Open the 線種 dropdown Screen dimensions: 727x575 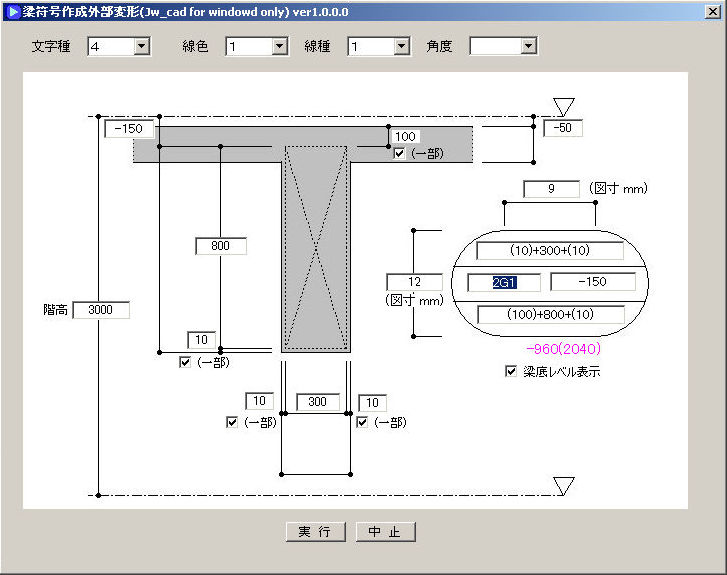tap(401, 46)
